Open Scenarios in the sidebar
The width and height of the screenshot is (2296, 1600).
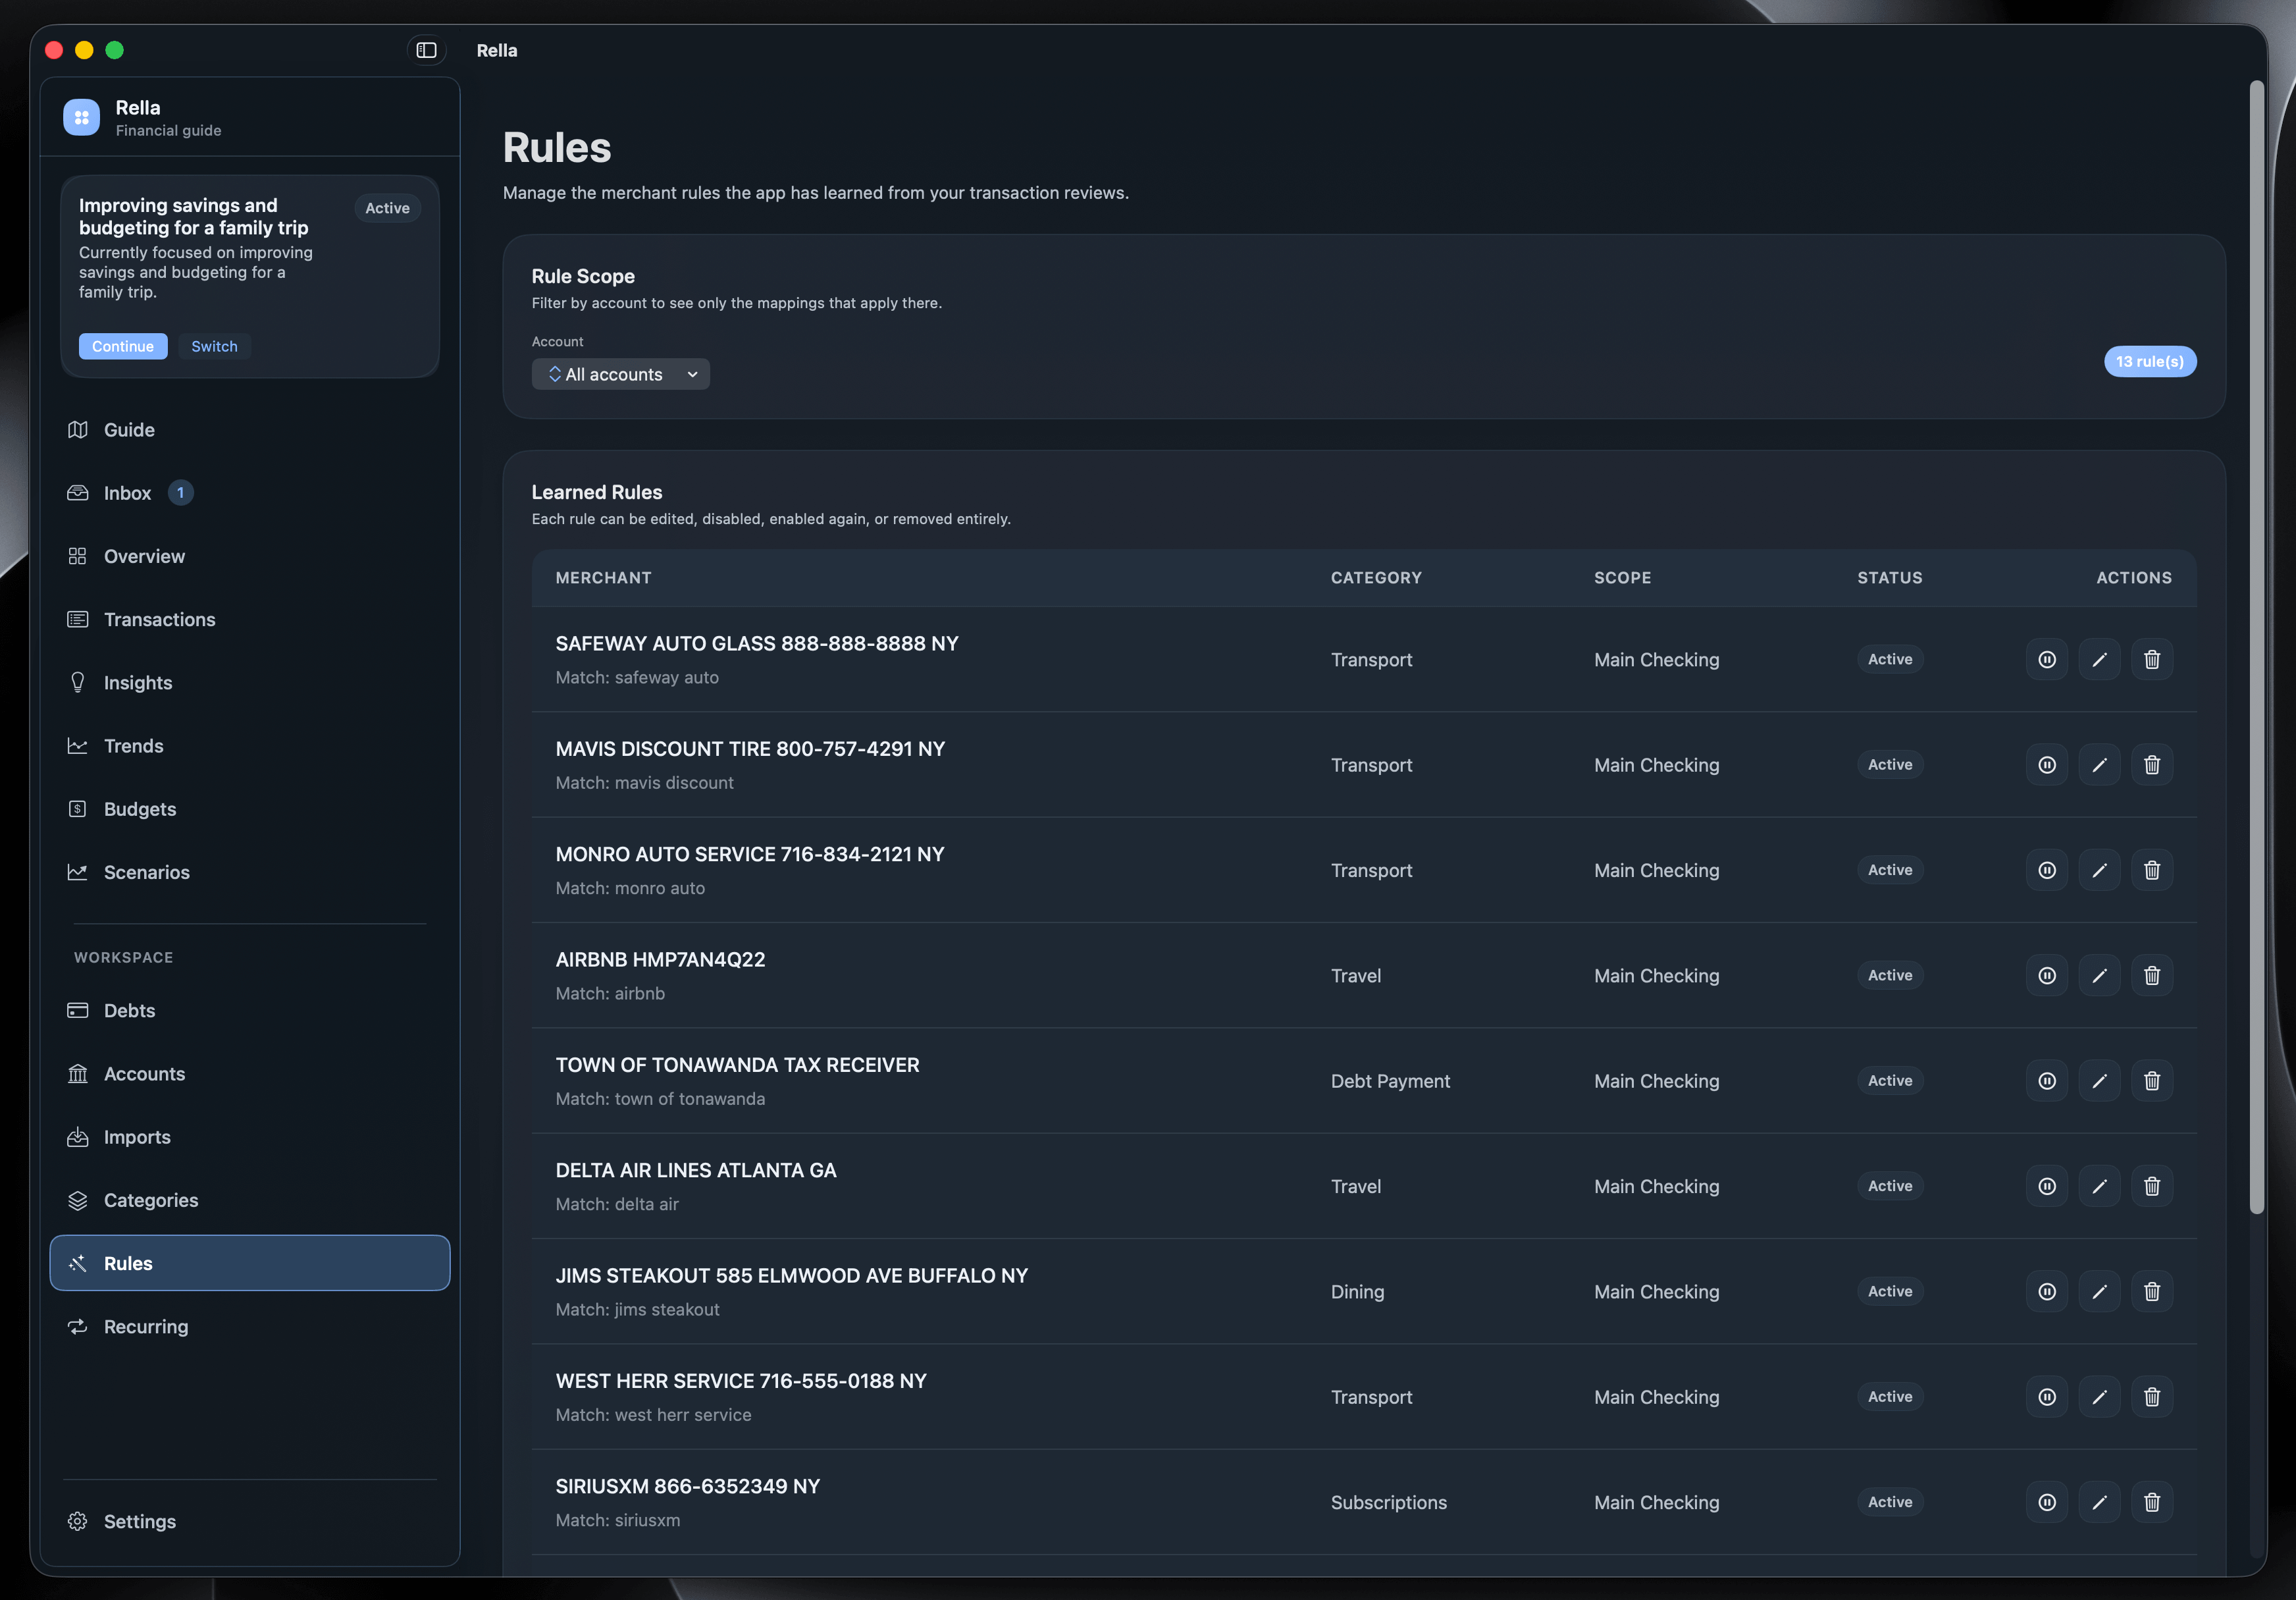250,872
